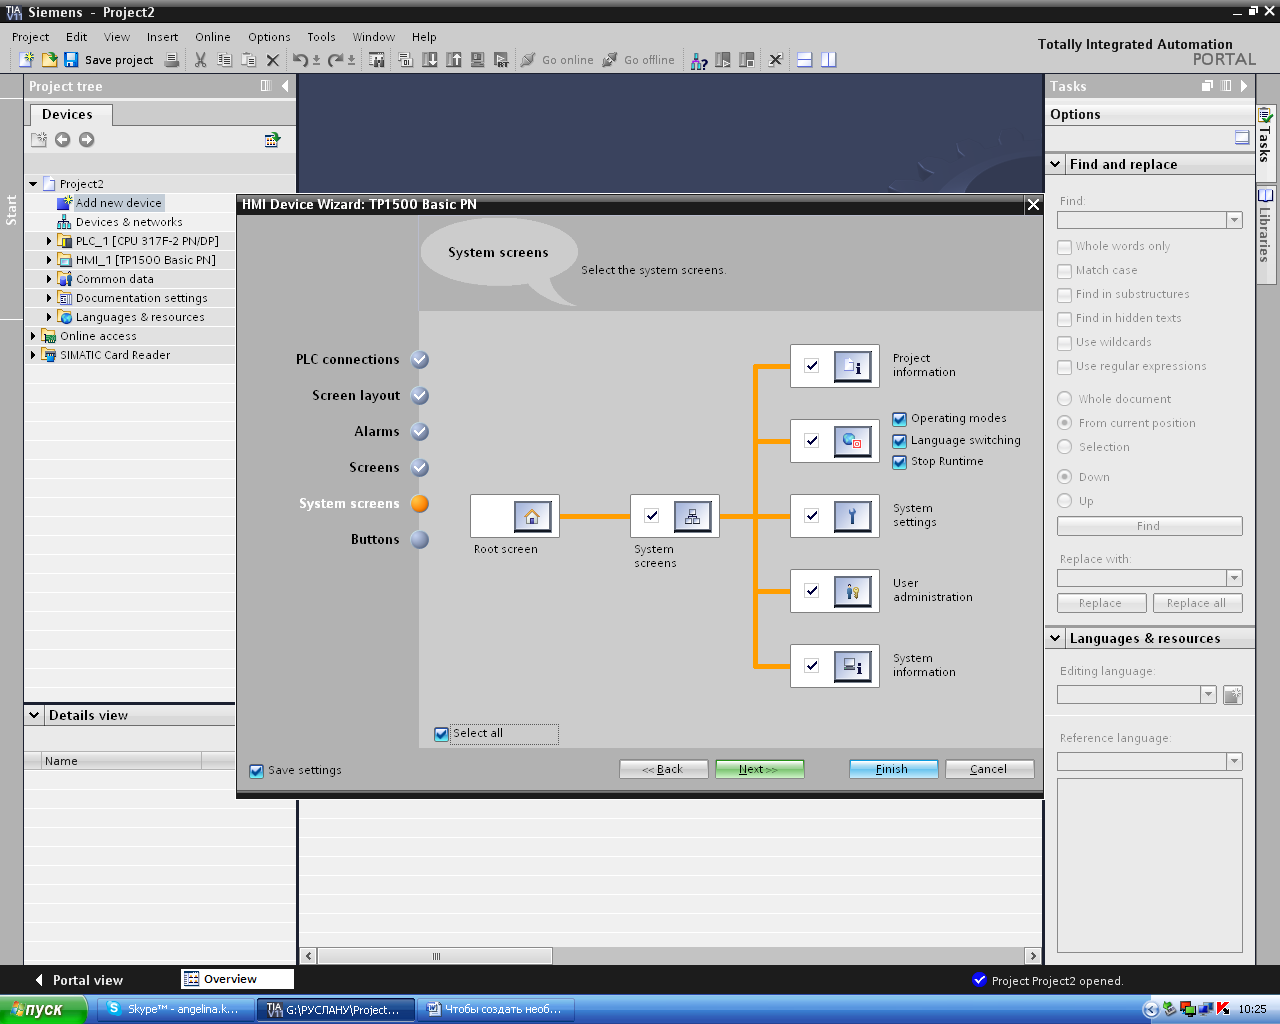Viewport: 1280px width, 1024px height.
Task: Click the Delete X toolbar icon
Action: [x=272, y=60]
